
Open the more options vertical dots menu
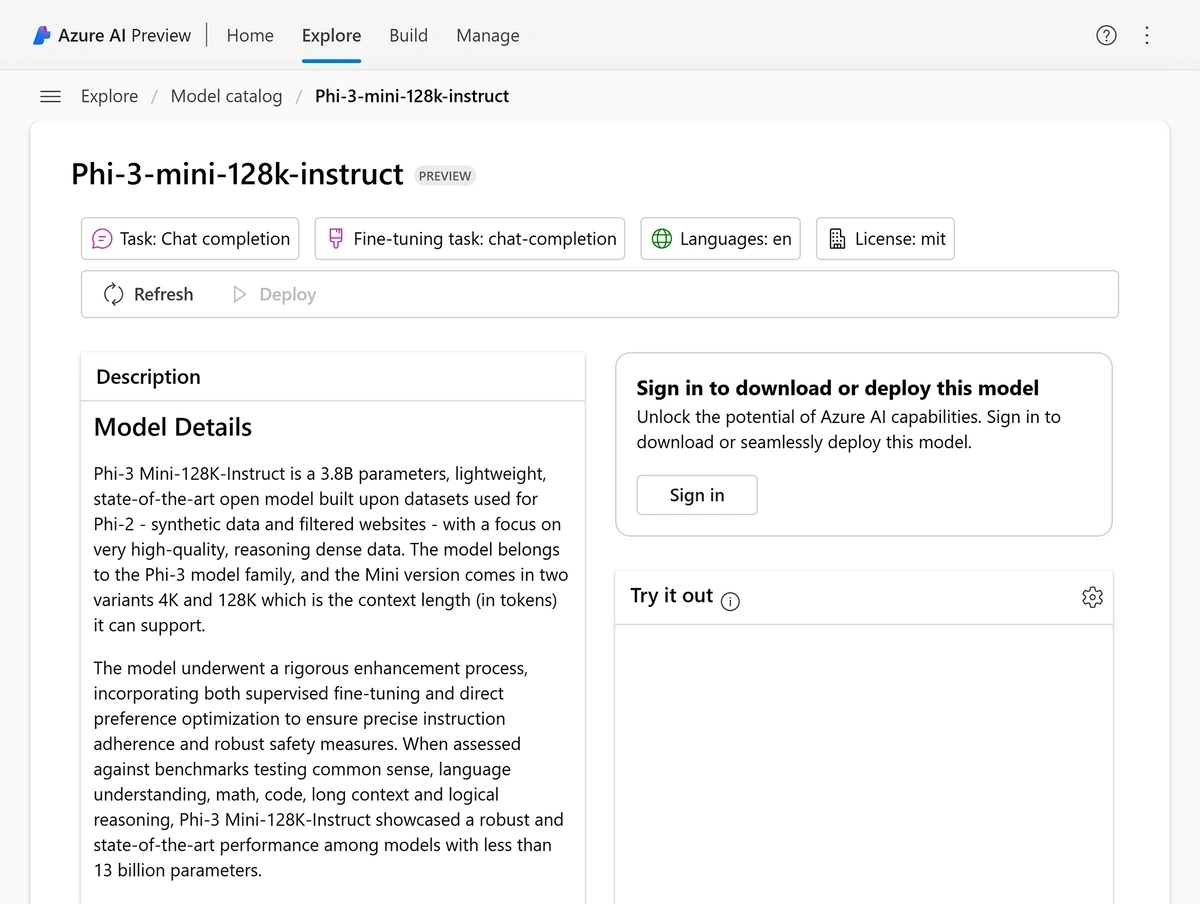click(1147, 35)
